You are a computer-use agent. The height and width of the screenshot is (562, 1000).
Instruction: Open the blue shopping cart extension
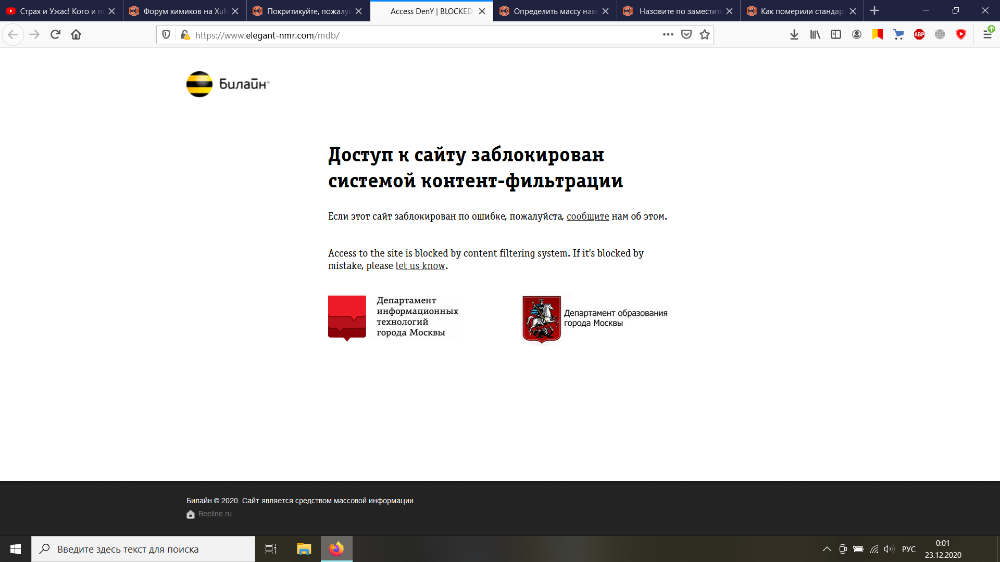pyautogui.click(x=898, y=34)
